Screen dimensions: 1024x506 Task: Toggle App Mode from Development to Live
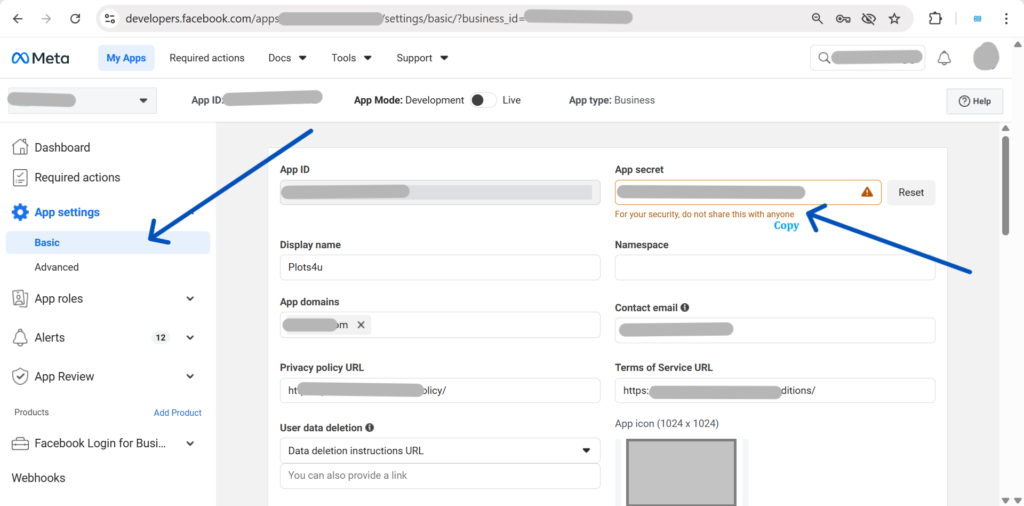(x=483, y=100)
